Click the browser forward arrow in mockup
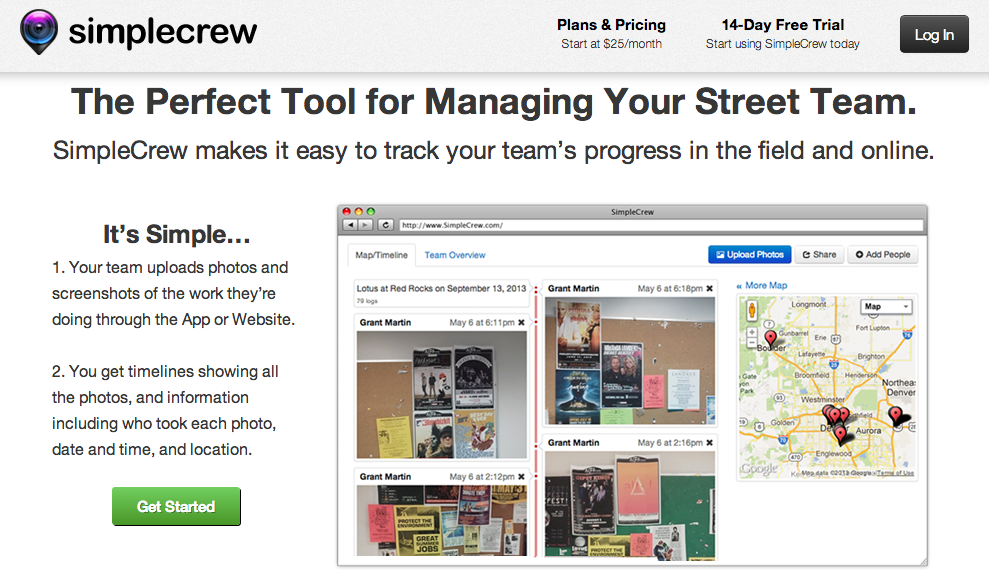Image resolution: width=989 pixels, height=582 pixels. point(365,225)
